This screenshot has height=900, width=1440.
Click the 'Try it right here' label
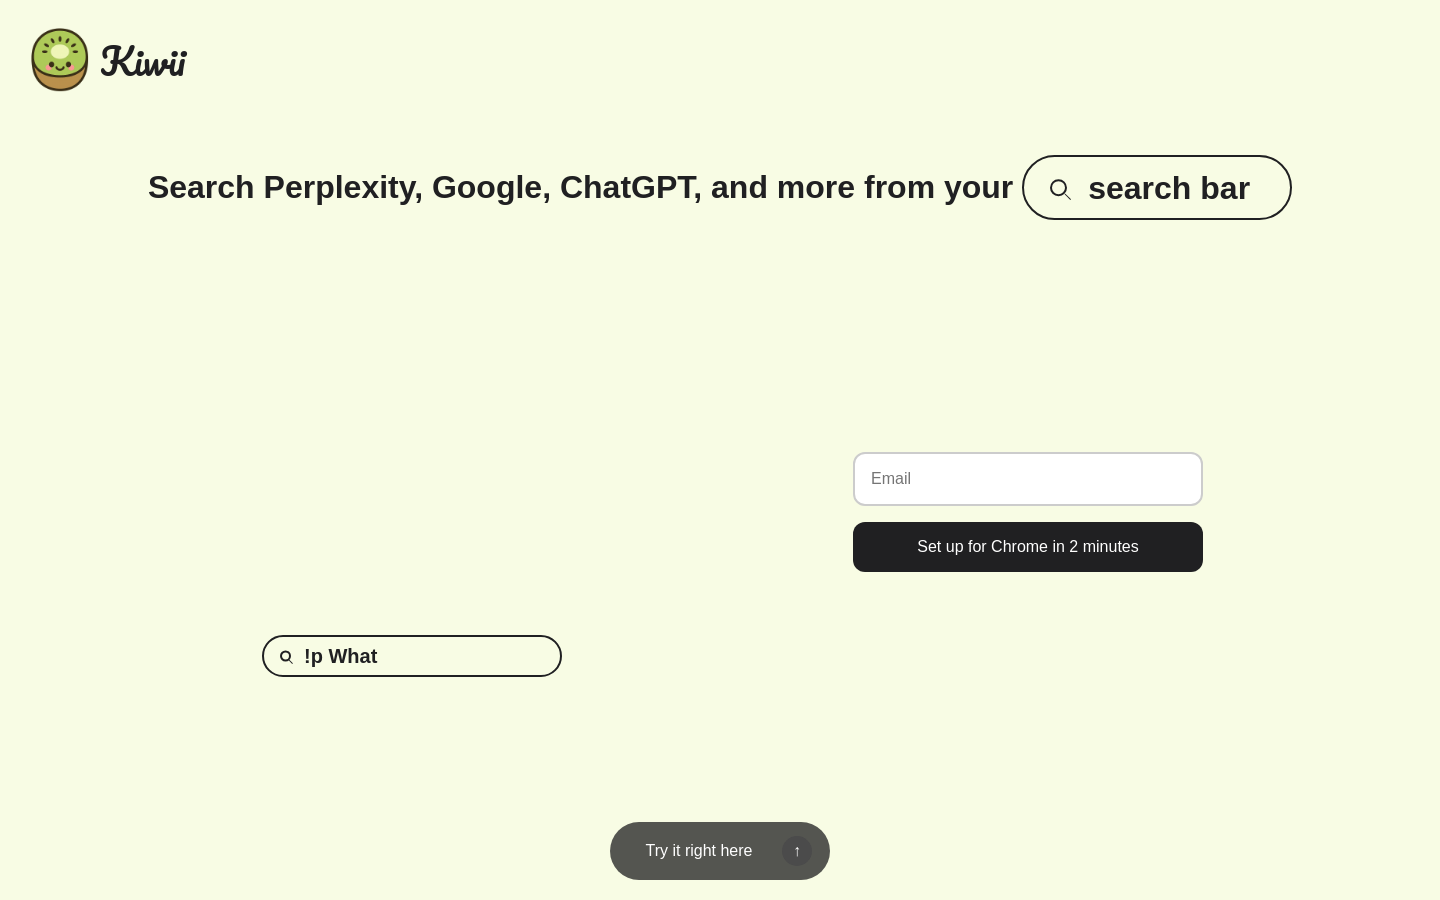pyautogui.click(x=699, y=851)
